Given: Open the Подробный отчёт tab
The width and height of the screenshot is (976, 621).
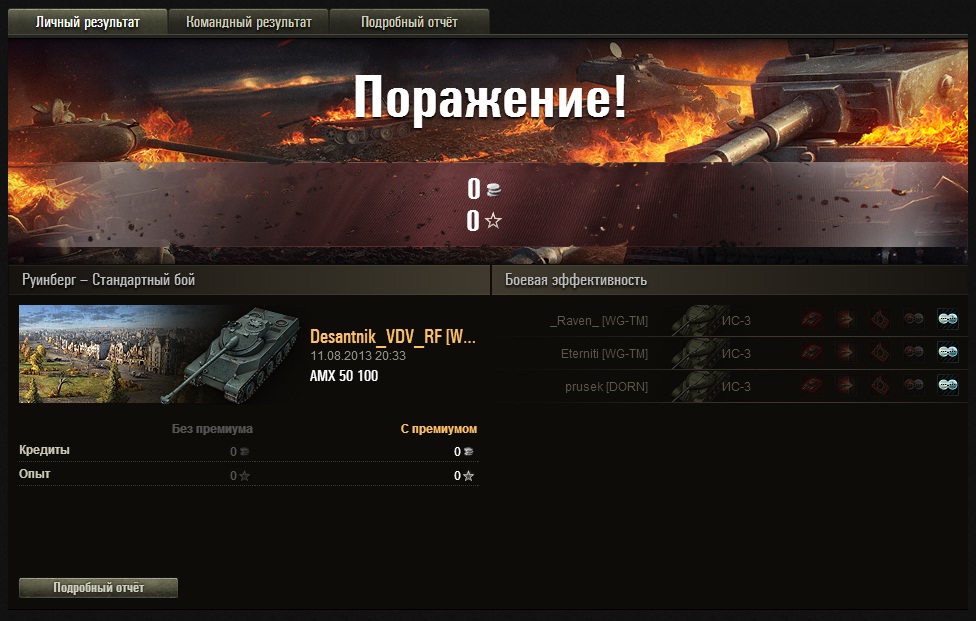Looking at the screenshot, I should pos(409,22).
